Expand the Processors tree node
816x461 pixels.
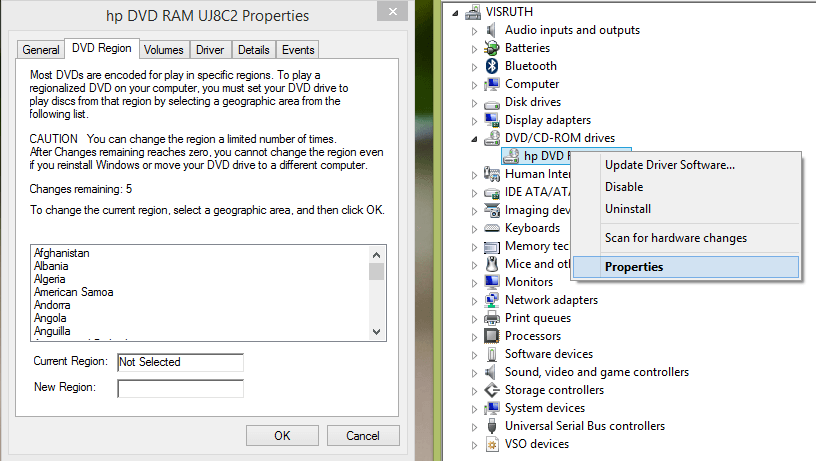(474, 337)
